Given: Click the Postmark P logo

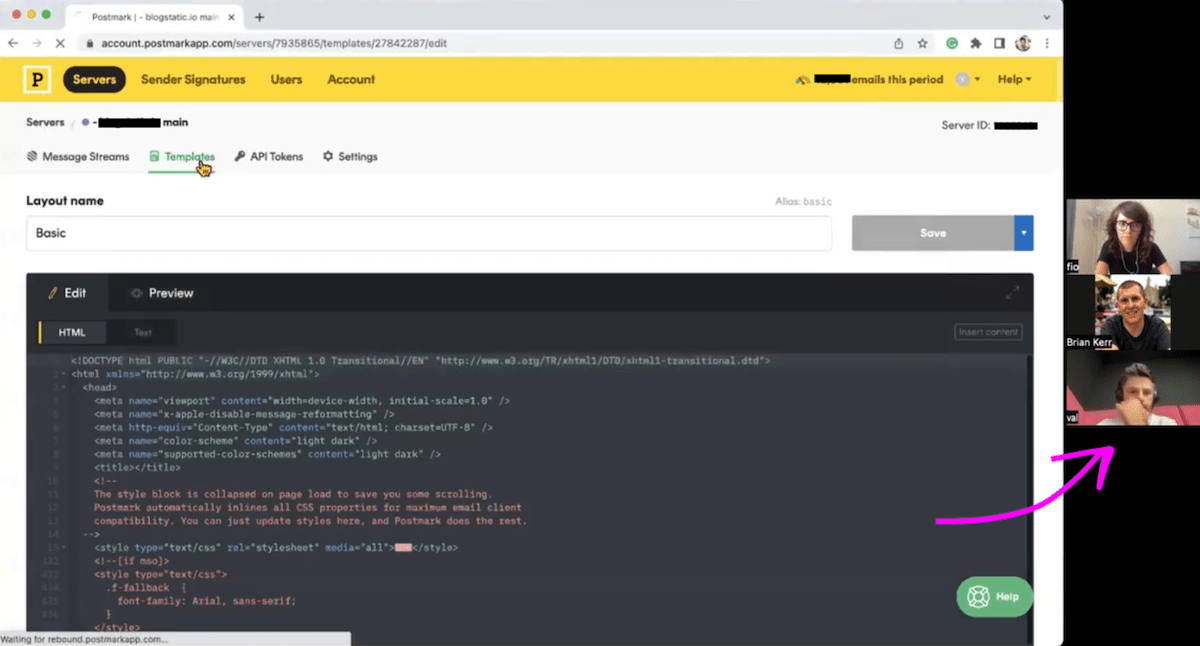Looking at the screenshot, I should (37, 80).
